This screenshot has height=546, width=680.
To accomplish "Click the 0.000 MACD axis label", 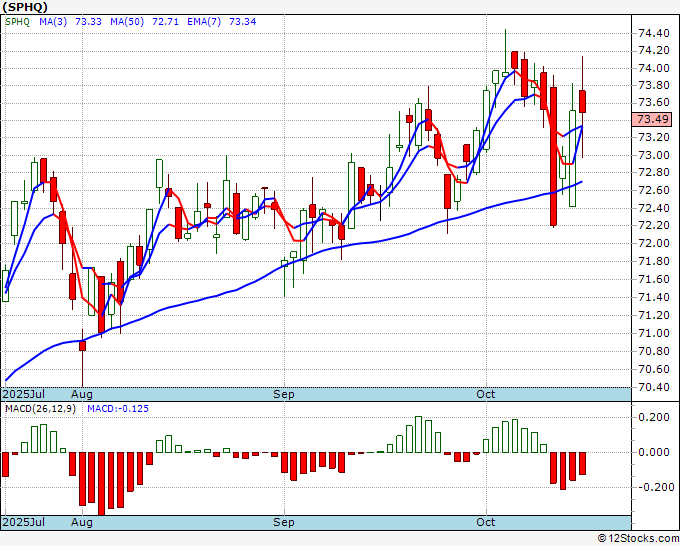I will (654, 452).
